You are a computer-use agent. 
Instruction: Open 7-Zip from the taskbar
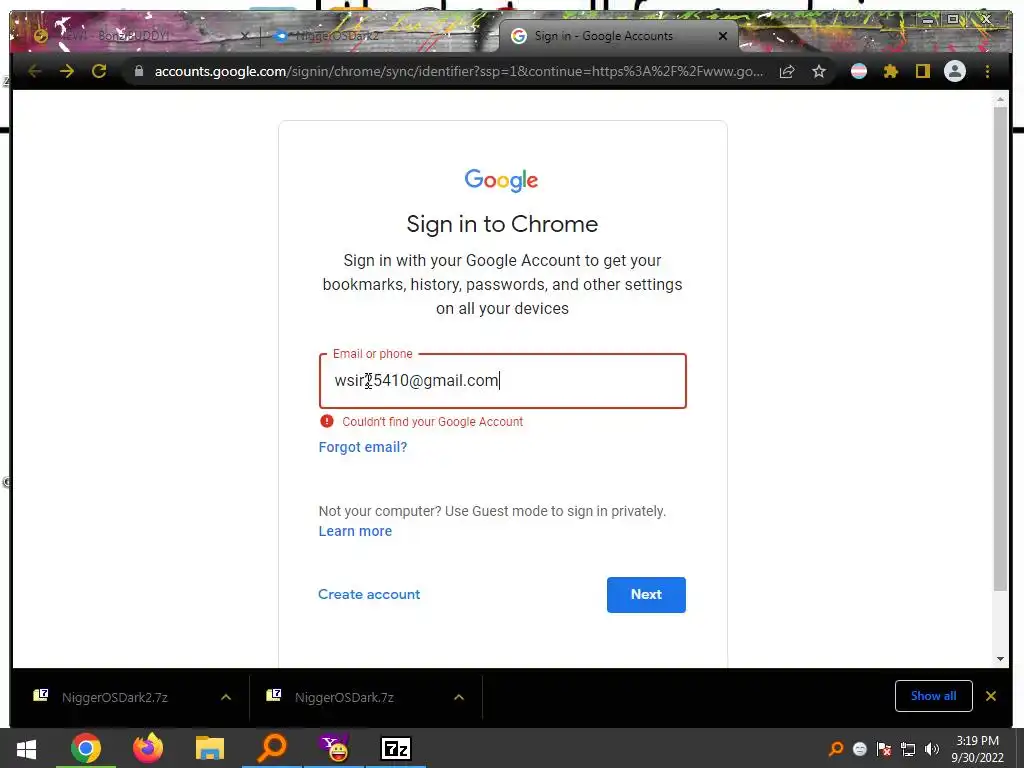tap(396, 748)
